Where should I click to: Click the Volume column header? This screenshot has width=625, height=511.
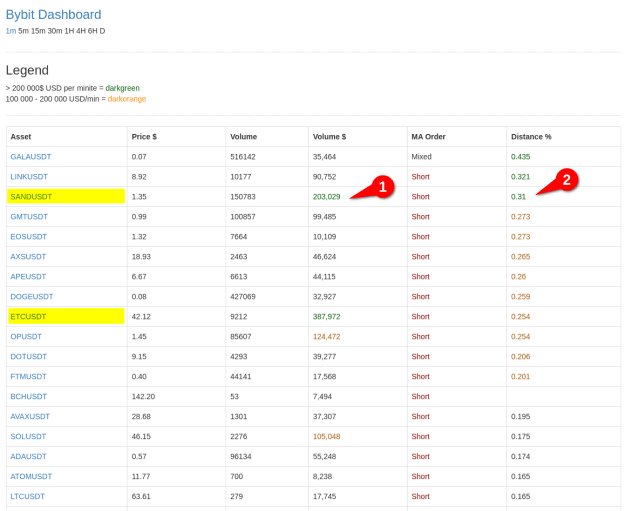coord(244,137)
